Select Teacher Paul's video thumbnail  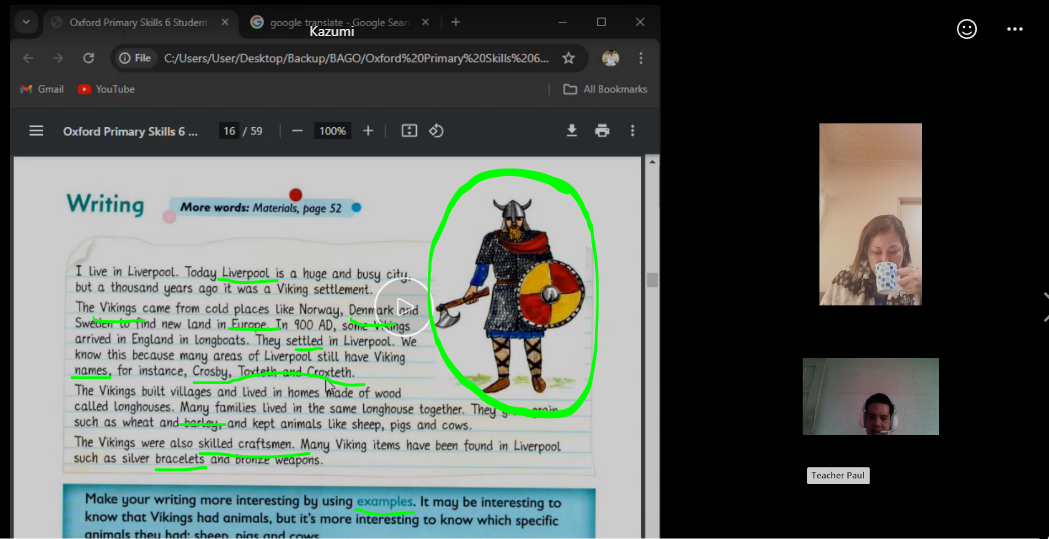coord(870,397)
